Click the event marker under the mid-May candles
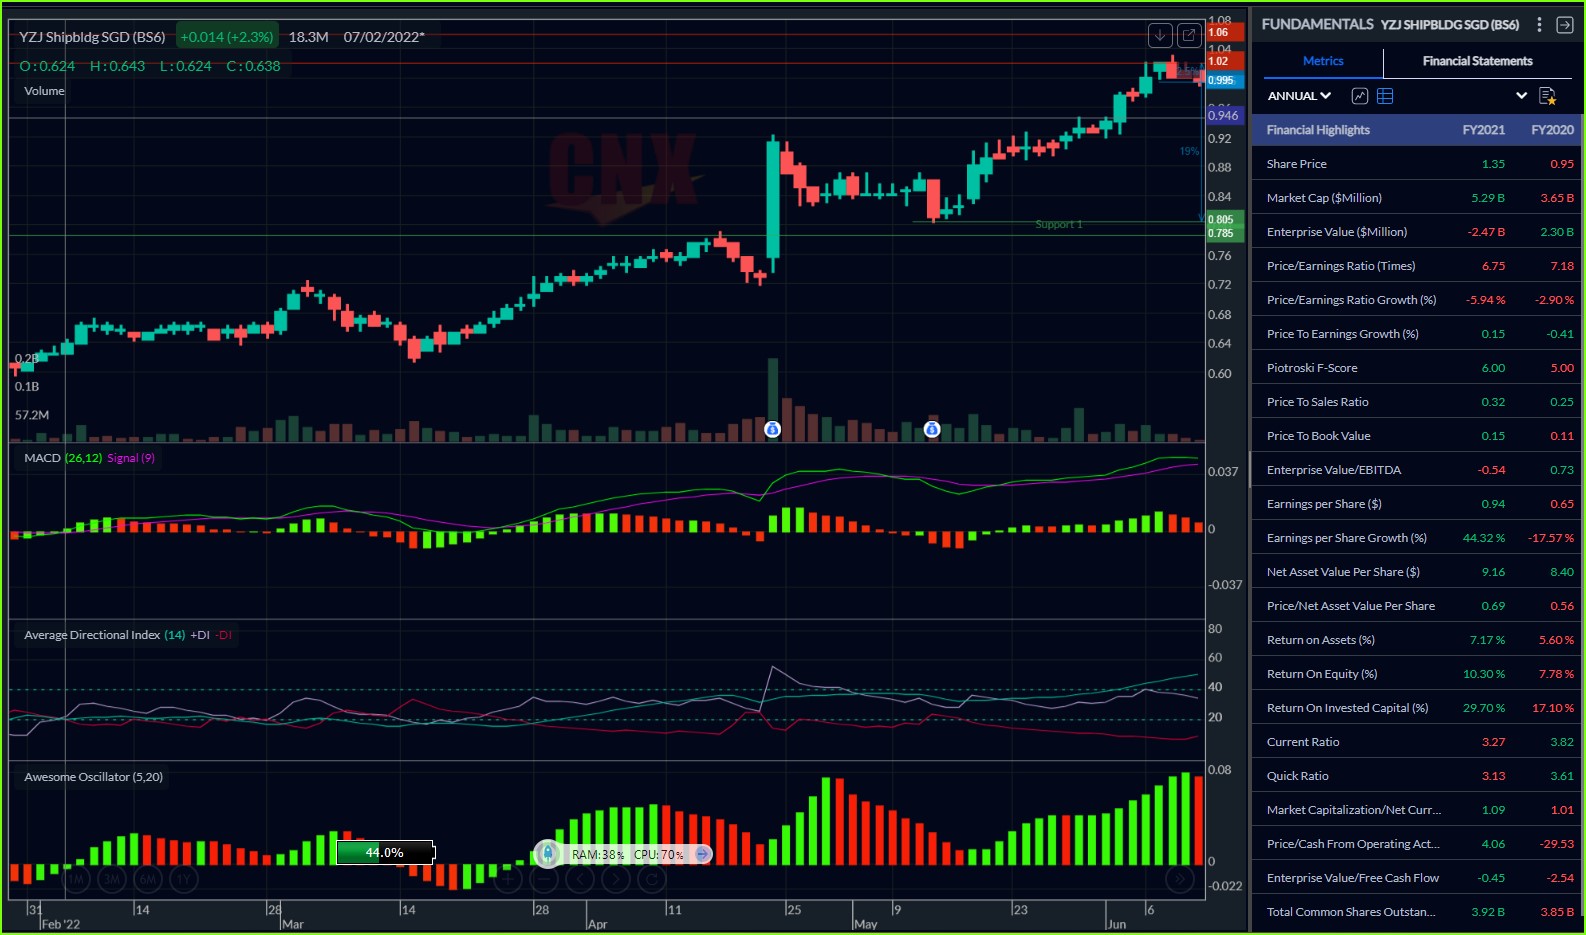 coord(932,429)
